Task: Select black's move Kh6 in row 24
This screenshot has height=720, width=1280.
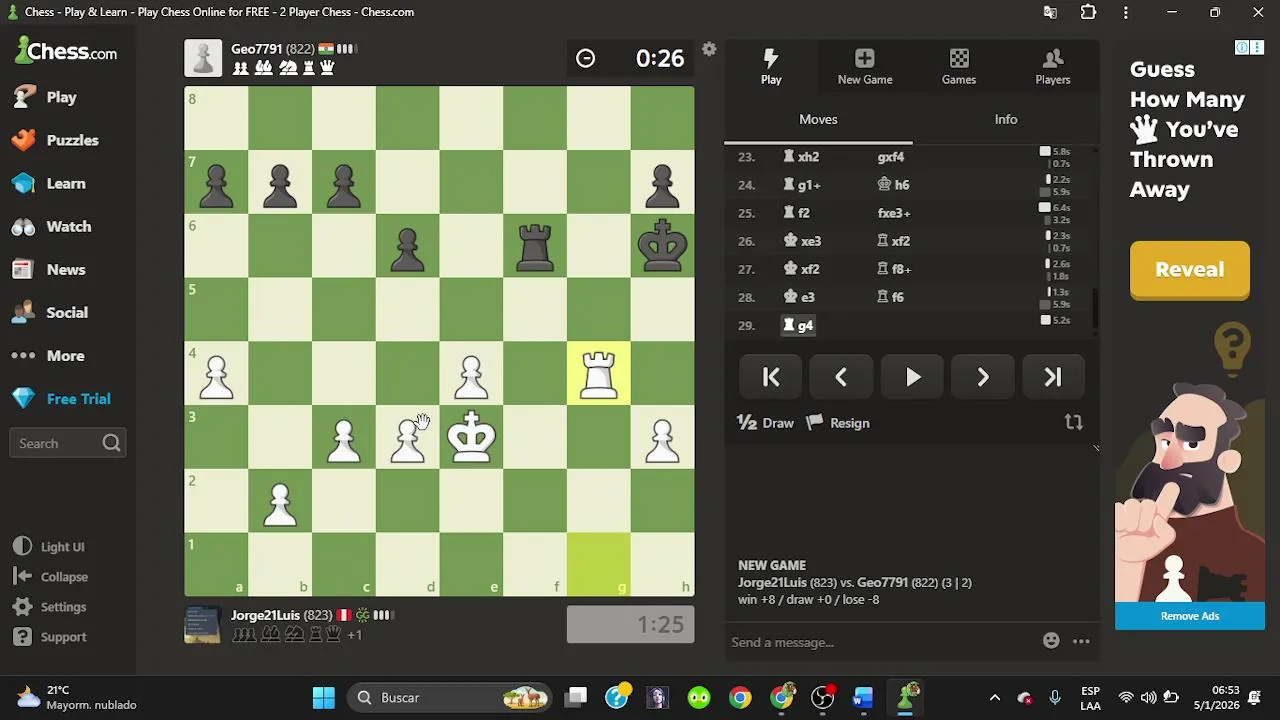Action: coord(893,185)
